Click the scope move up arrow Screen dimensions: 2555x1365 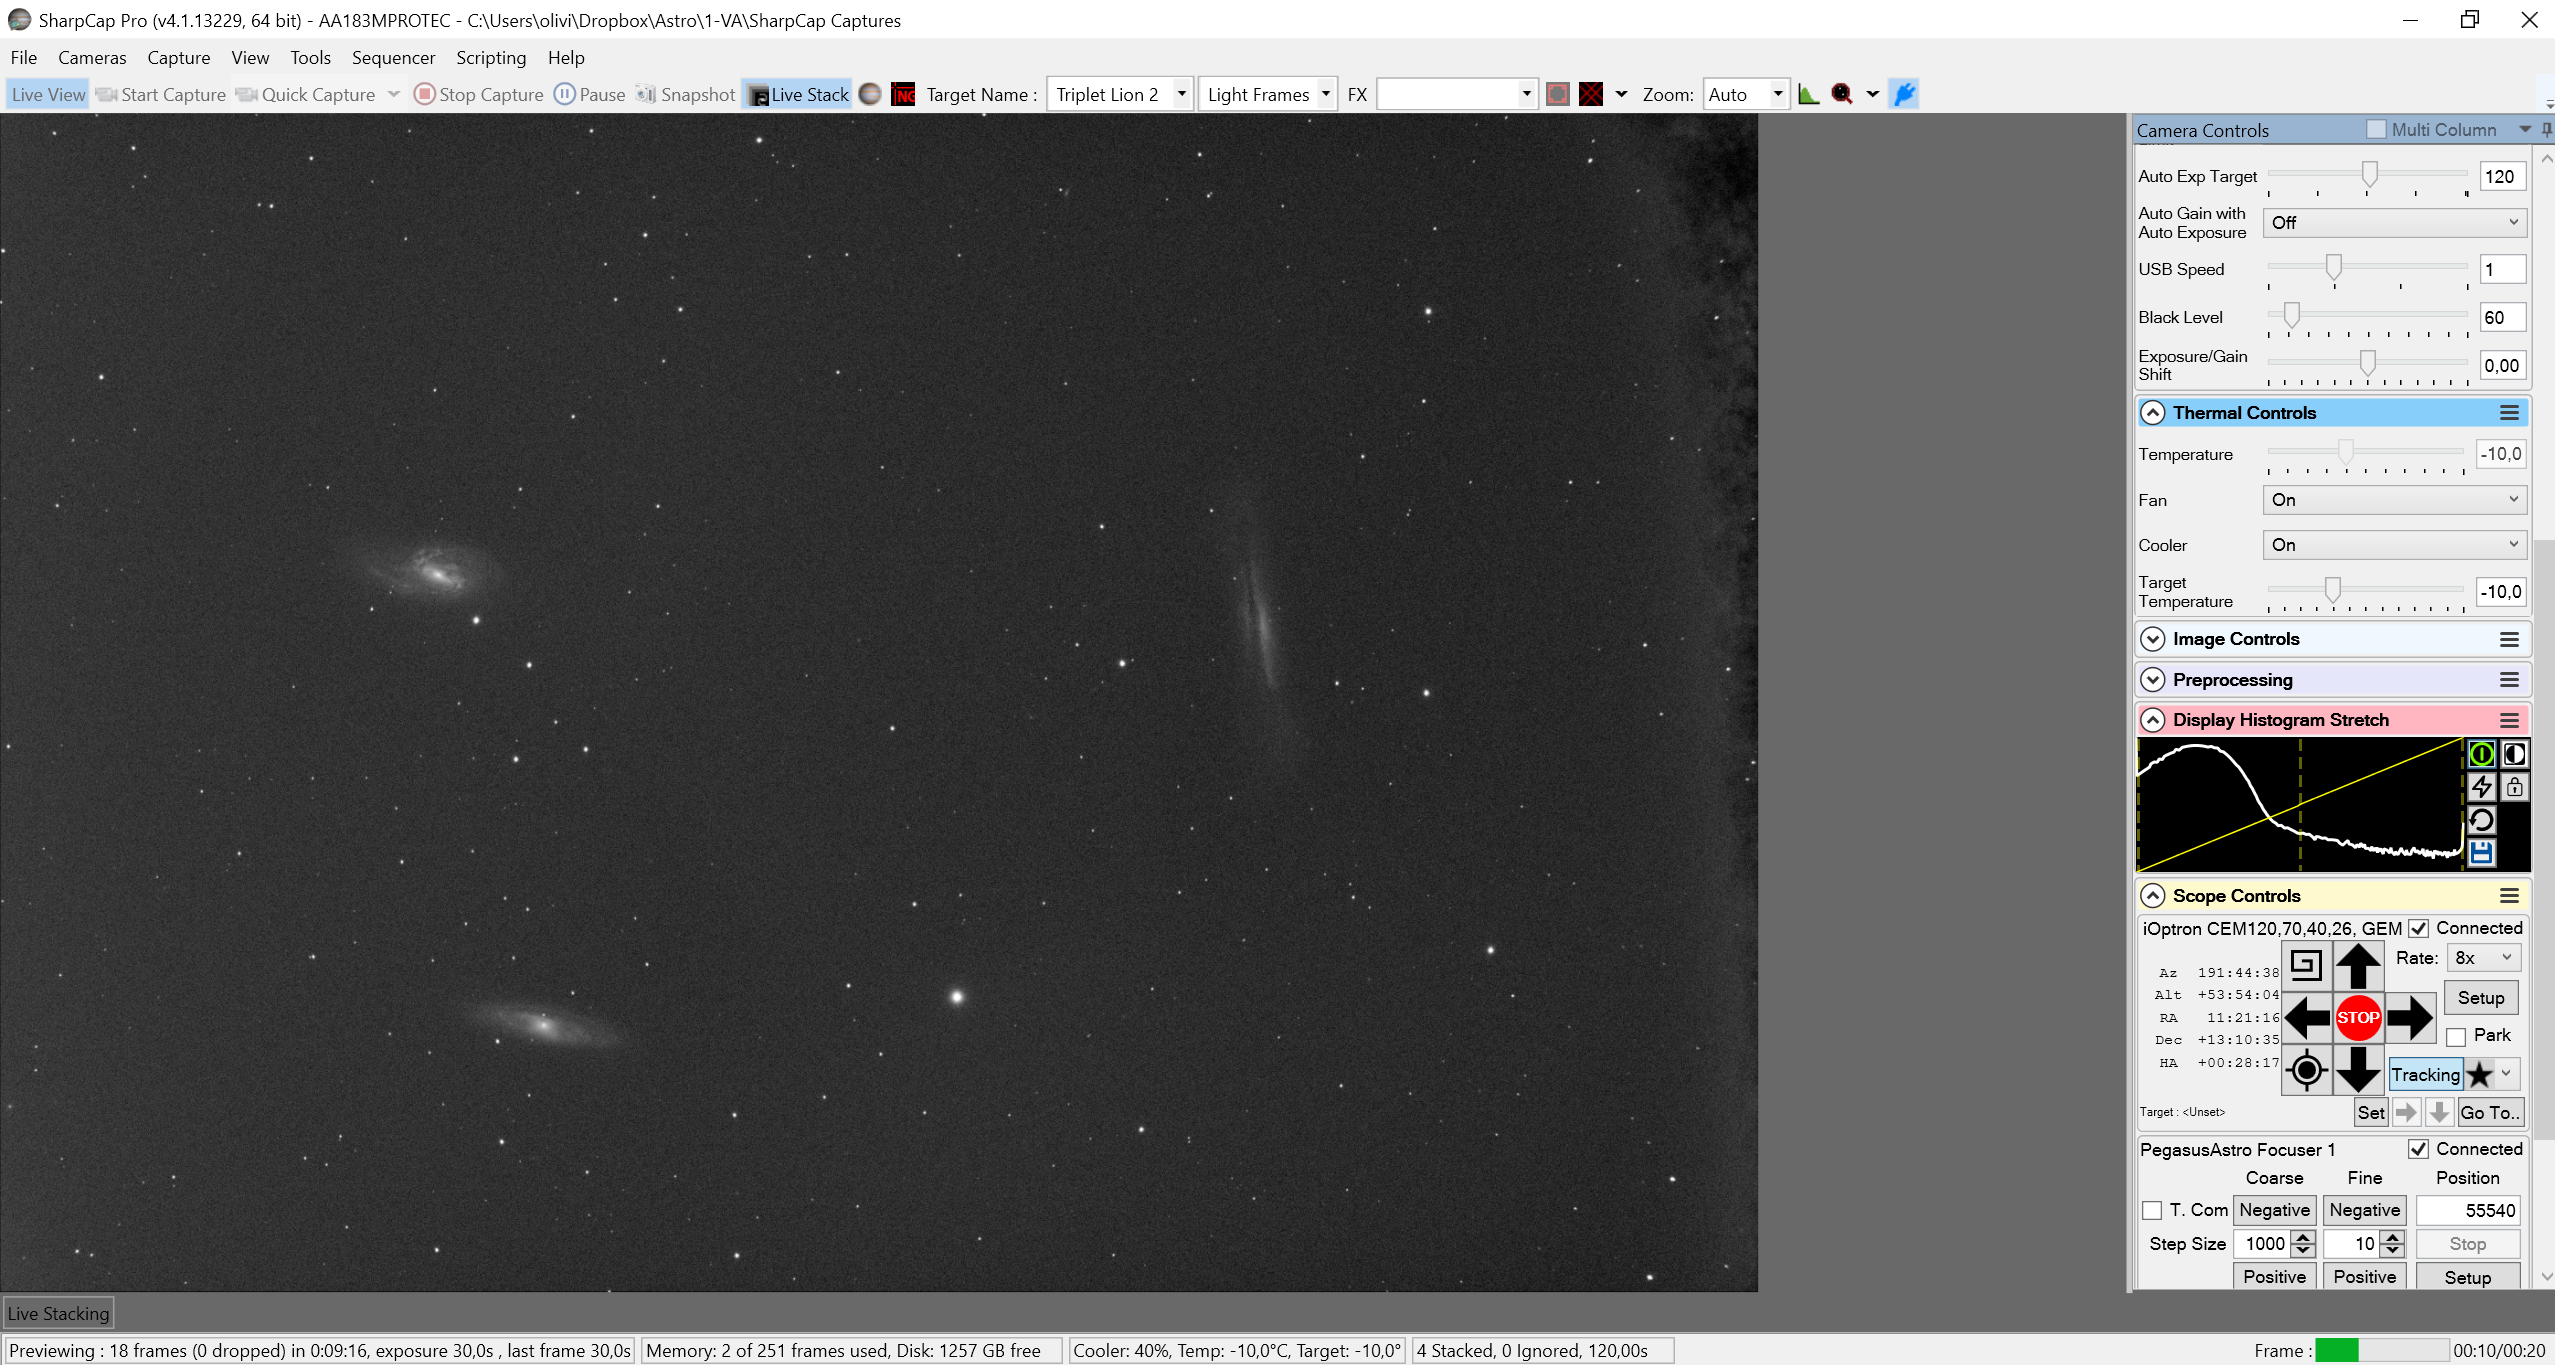[x=2357, y=966]
